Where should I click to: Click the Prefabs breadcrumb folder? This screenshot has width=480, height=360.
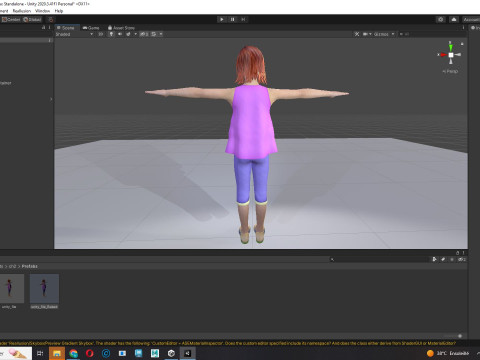coord(30,266)
